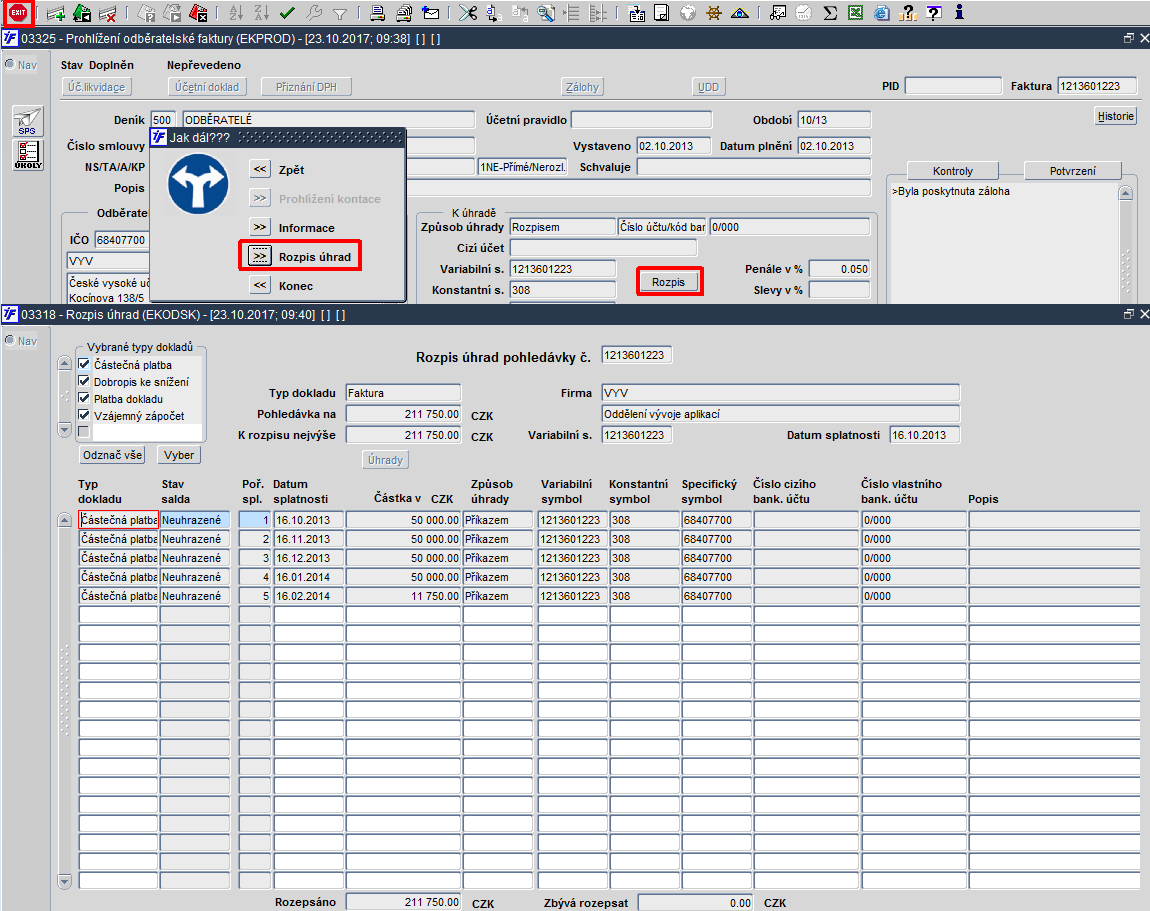
Task: Click the printer icon in toolbar
Action: pyautogui.click(x=377, y=12)
